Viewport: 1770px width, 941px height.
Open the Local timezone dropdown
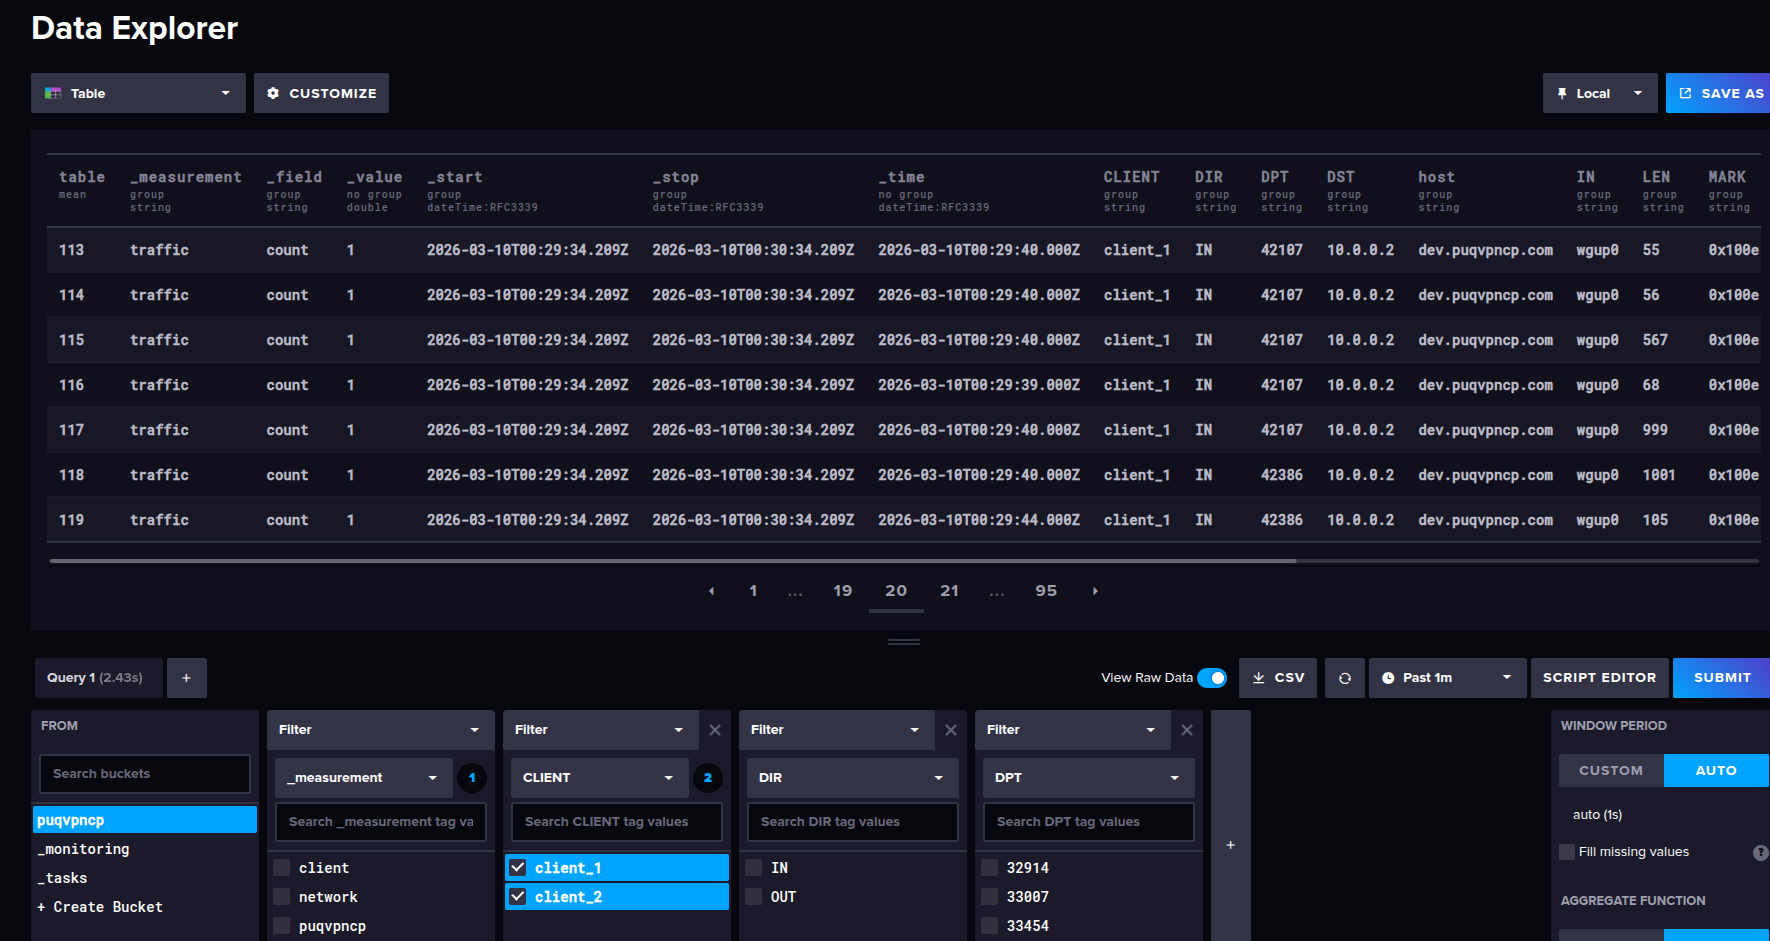[x=1600, y=93]
